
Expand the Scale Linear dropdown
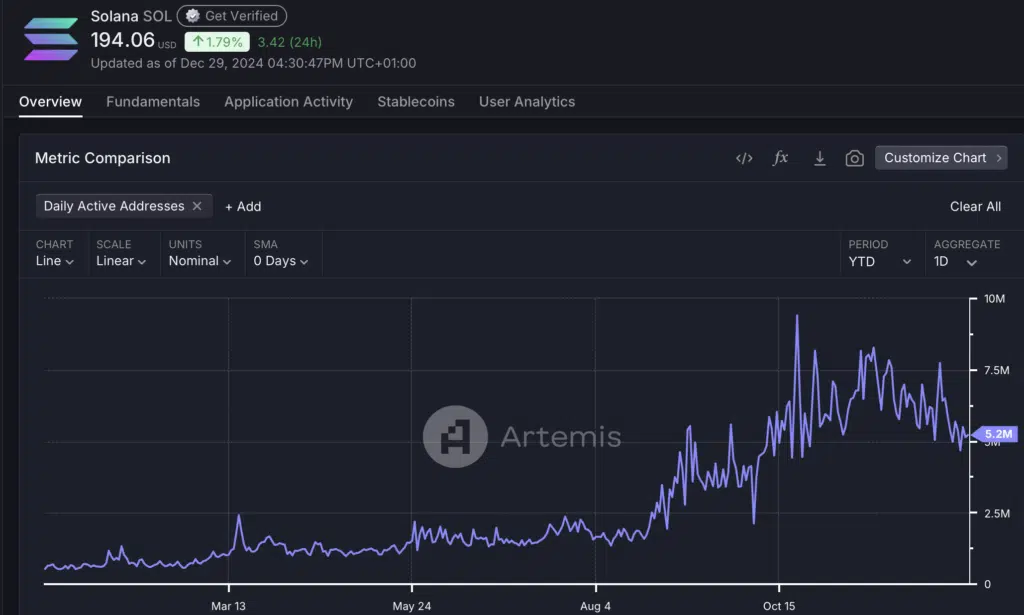coord(121,261)
